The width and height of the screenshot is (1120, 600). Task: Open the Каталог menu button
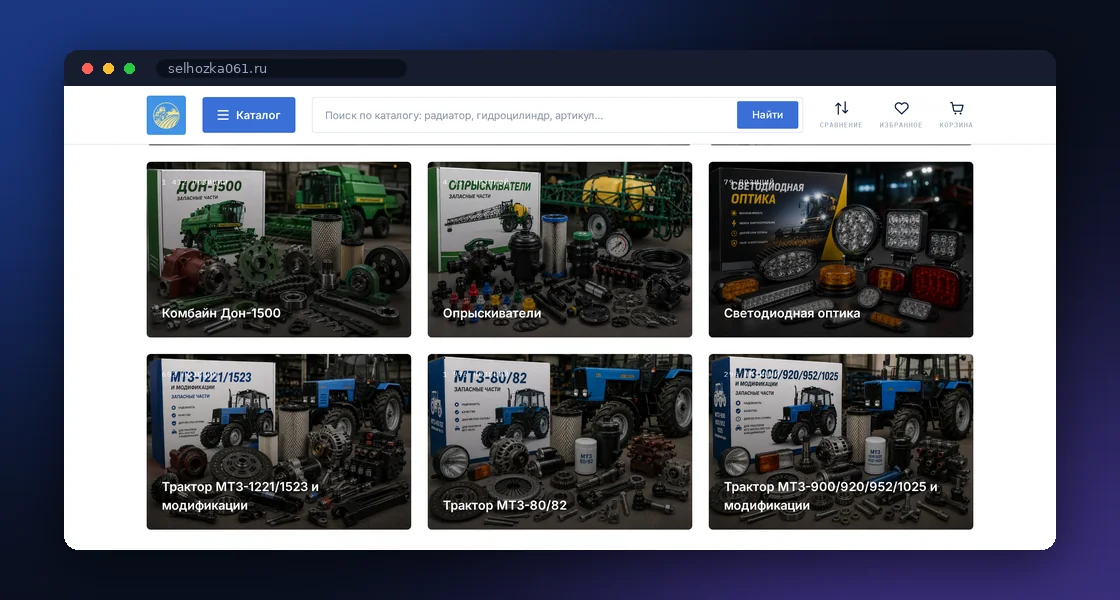tap(249, 115)
